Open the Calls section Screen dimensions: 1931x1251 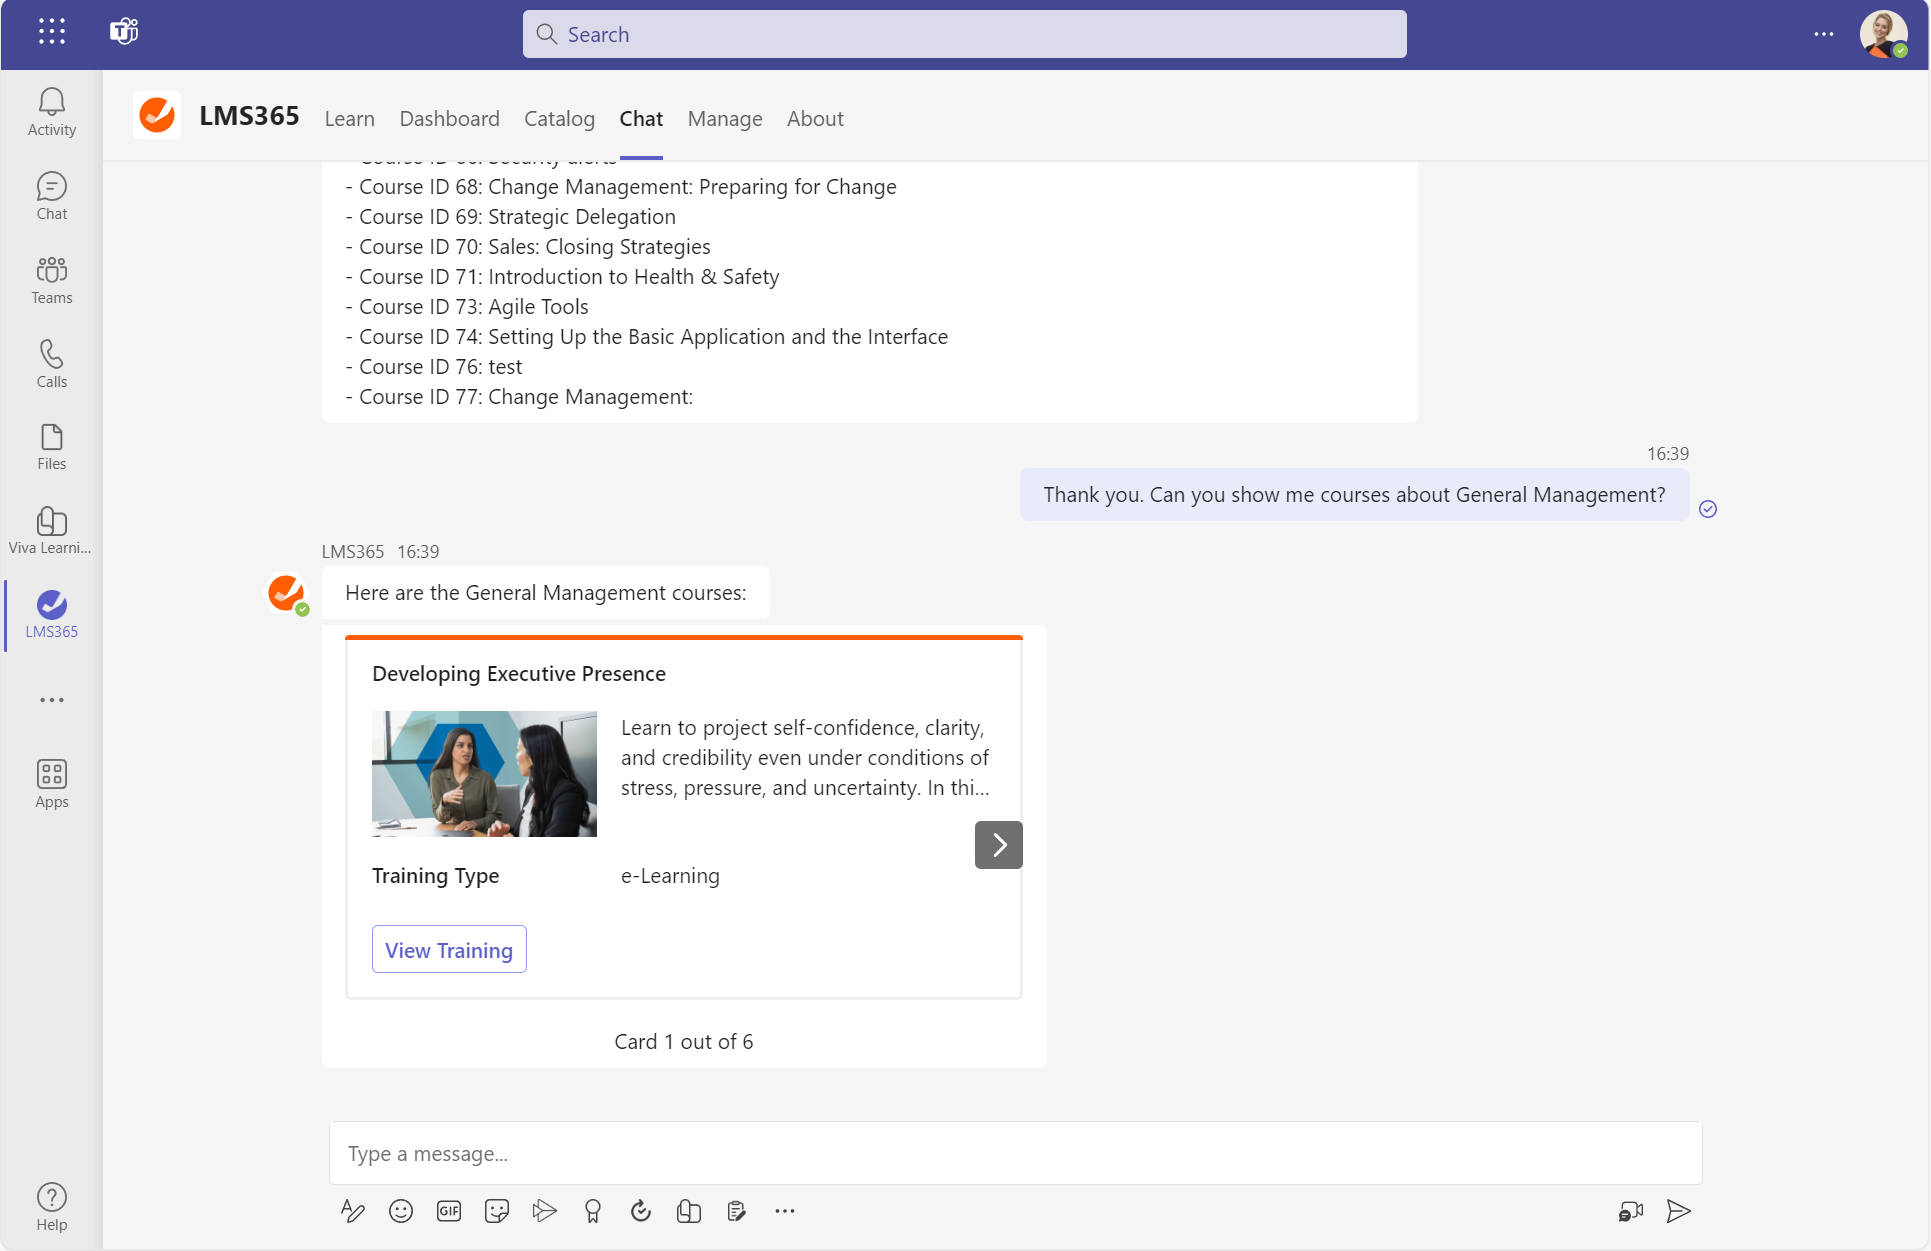[51, 363]
